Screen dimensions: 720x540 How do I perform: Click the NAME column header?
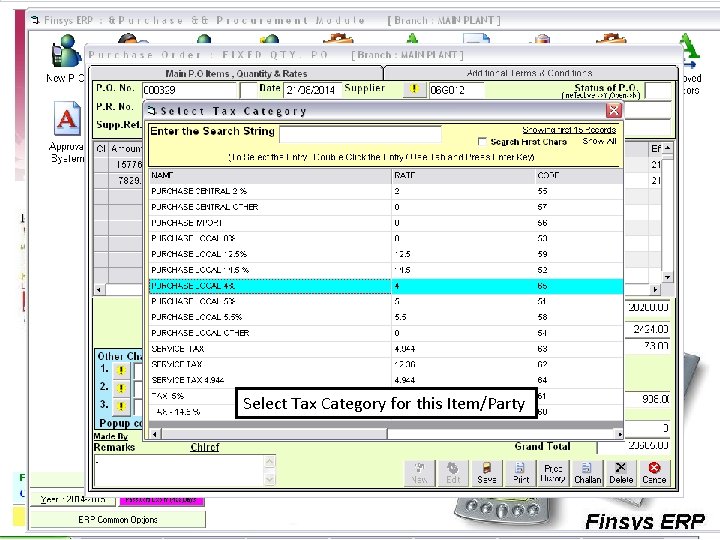click(x=270, y=175)
